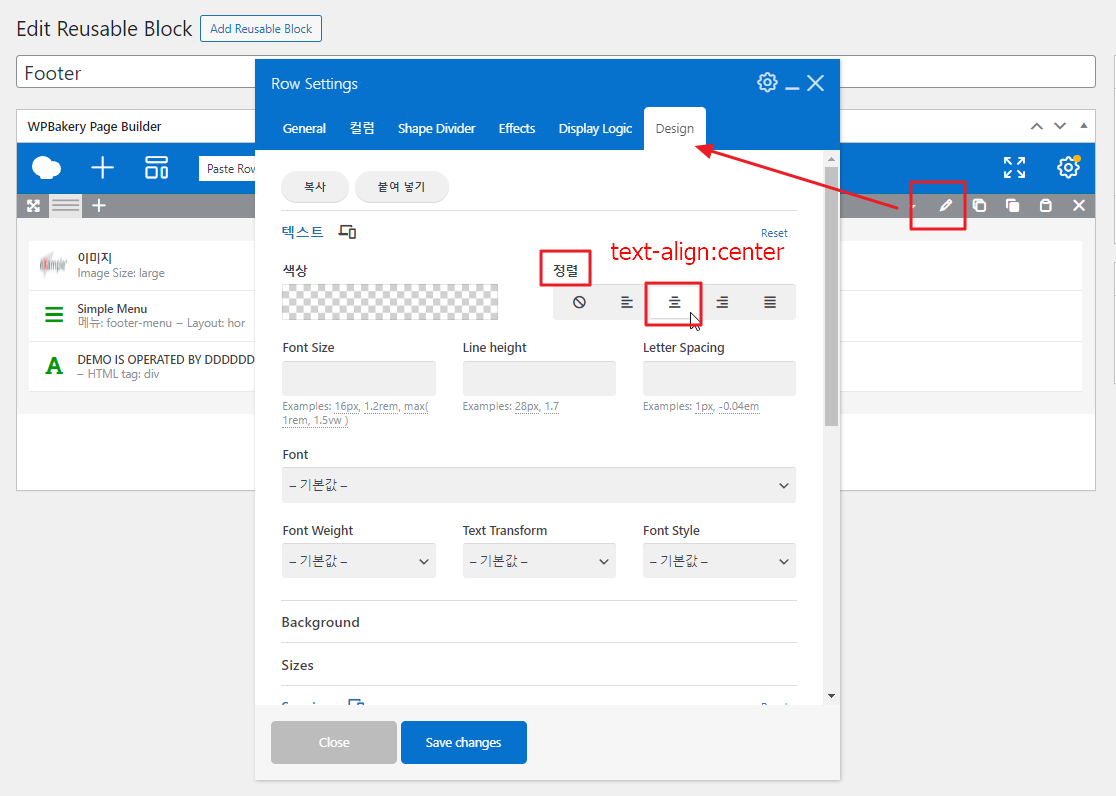Change the row column layout icon
The width and height of the screenshot is (1116, 796).
click(x=65, y=206)
